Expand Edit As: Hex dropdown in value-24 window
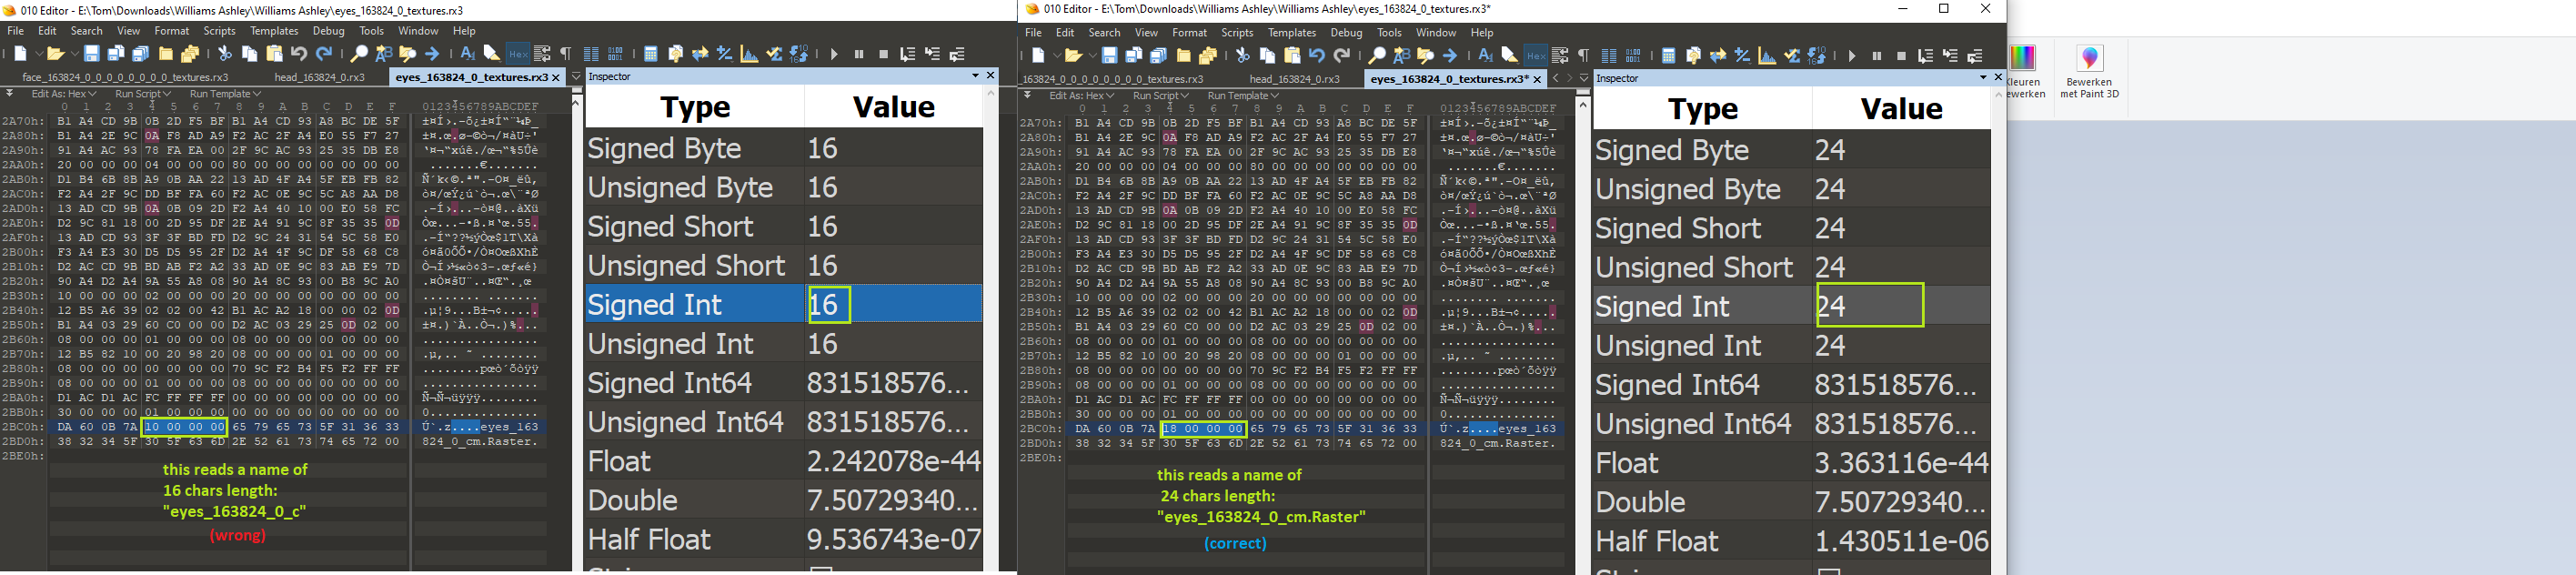Image resolution: width=2576 pixels, height=575 pixels. pos(1081,96)
